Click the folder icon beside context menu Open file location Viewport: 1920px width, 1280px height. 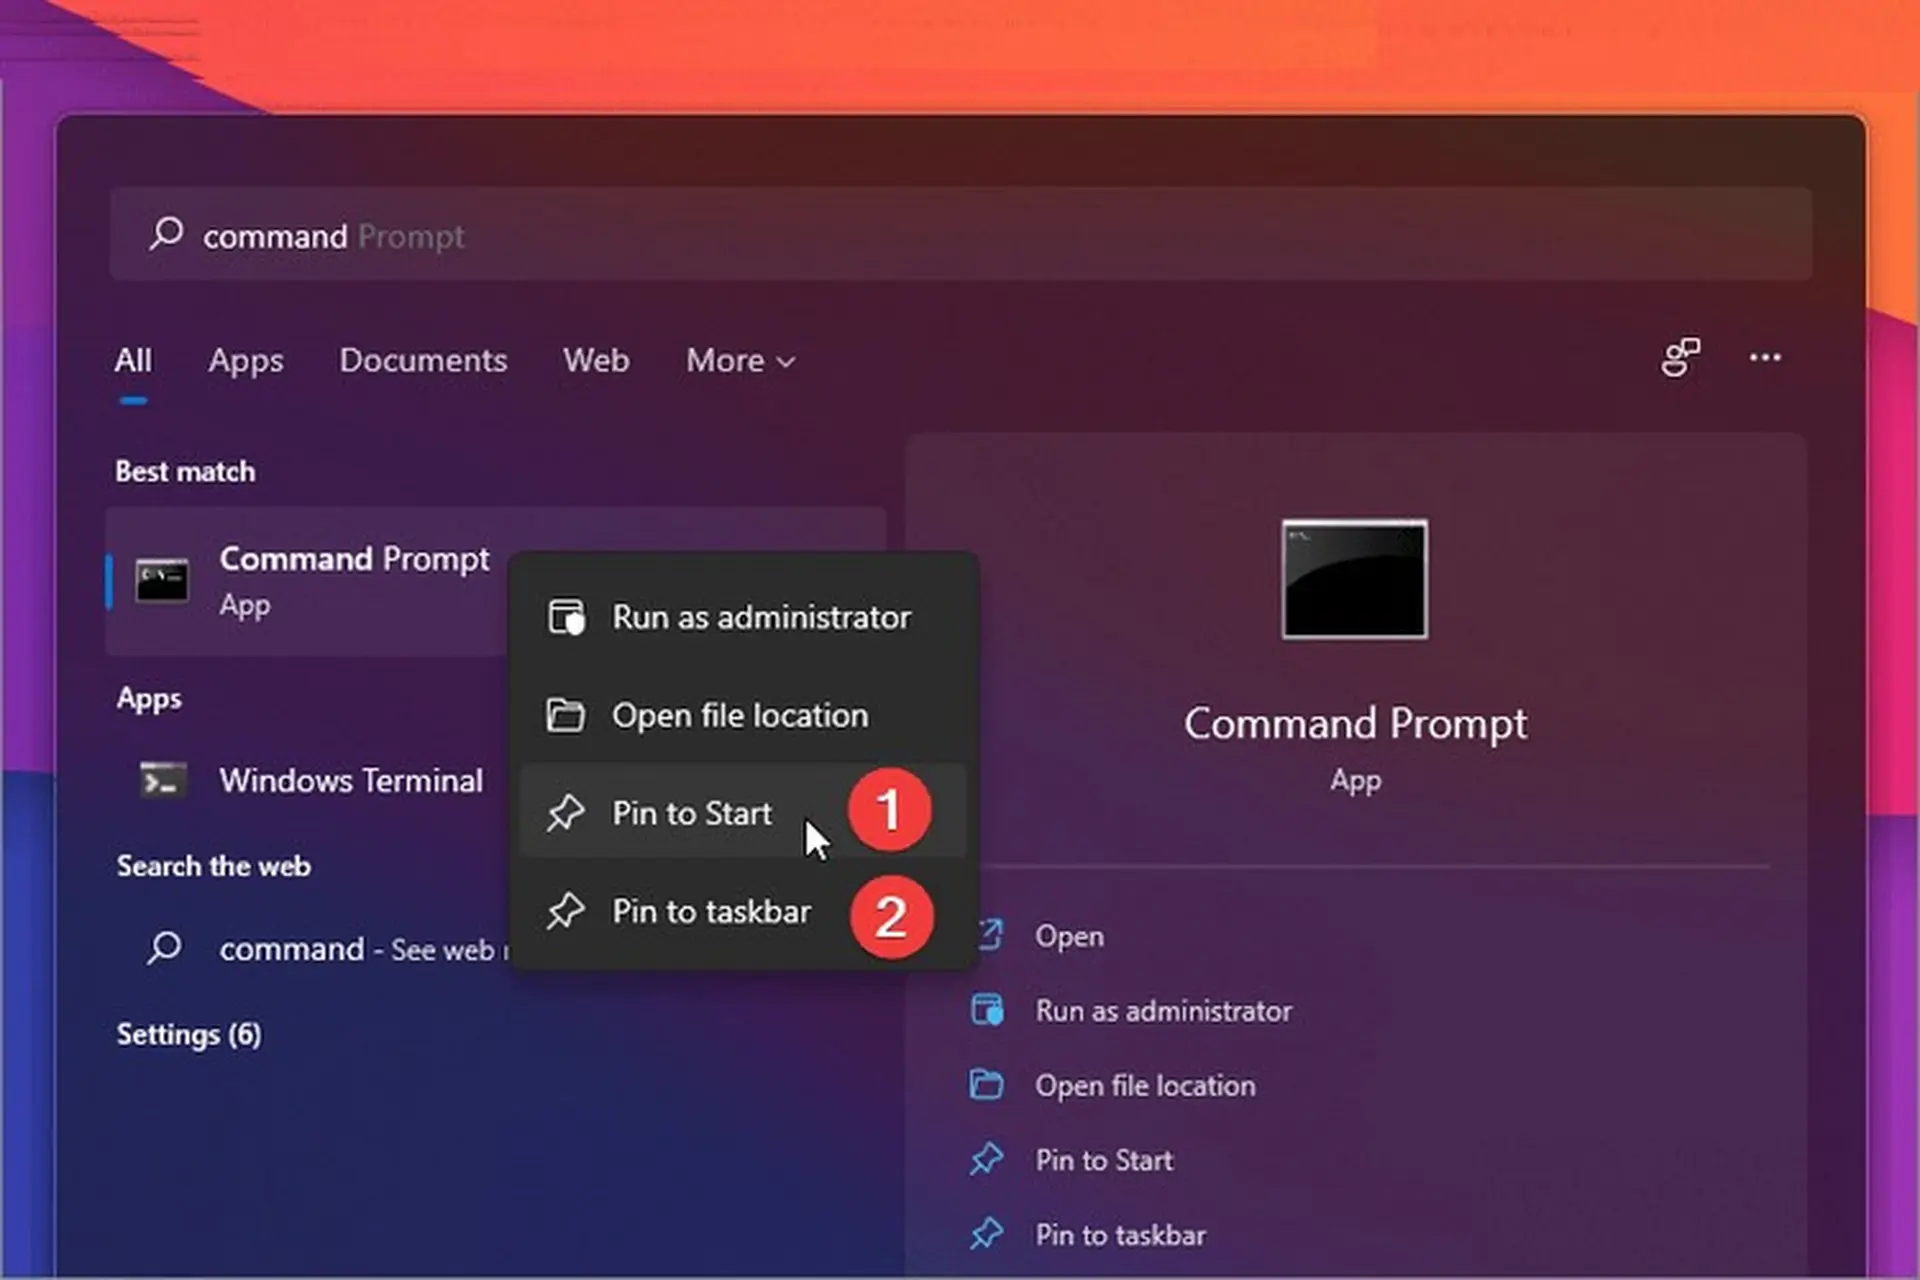(x=566, y=715)
